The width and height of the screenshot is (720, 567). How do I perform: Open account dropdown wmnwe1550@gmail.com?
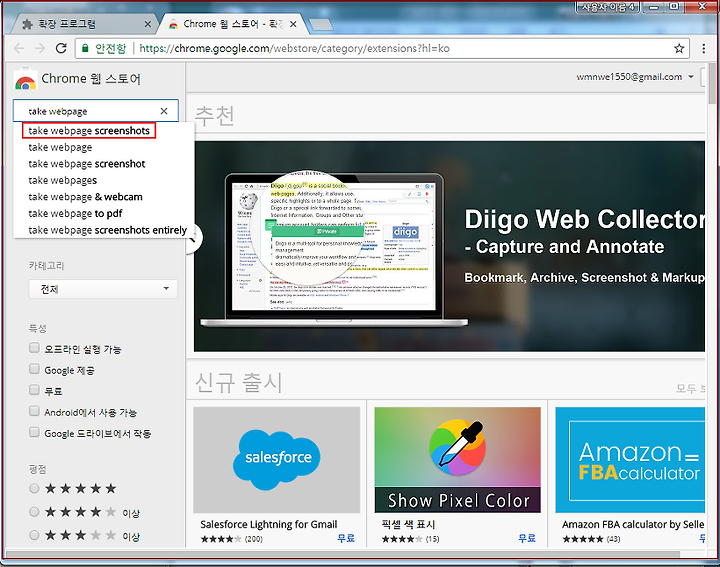click(635, 77)
